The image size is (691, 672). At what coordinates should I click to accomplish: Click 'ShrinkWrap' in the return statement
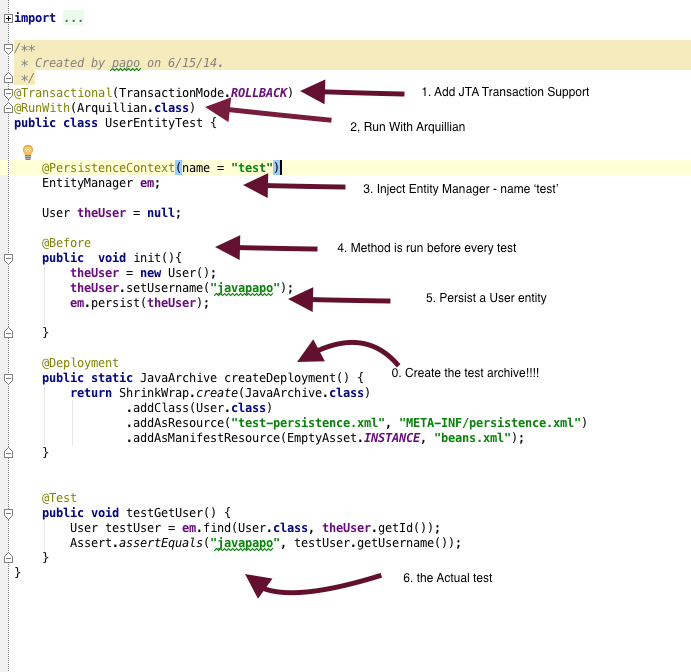pyautogui.click(x=154, y=393)
